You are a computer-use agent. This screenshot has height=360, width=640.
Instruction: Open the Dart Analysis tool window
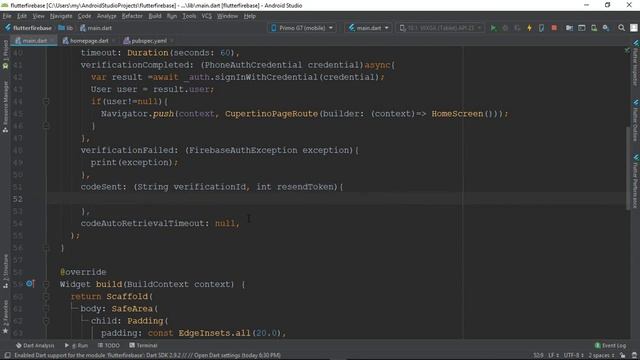pyautogui.click(x=35, y=345)
